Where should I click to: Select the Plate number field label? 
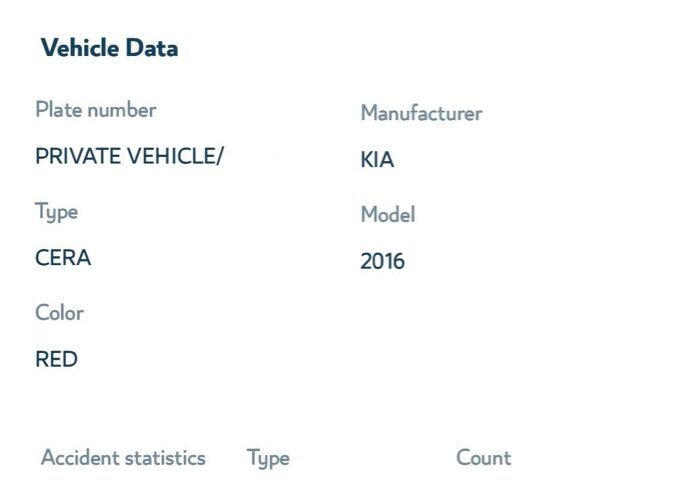[x=95, y=110]
